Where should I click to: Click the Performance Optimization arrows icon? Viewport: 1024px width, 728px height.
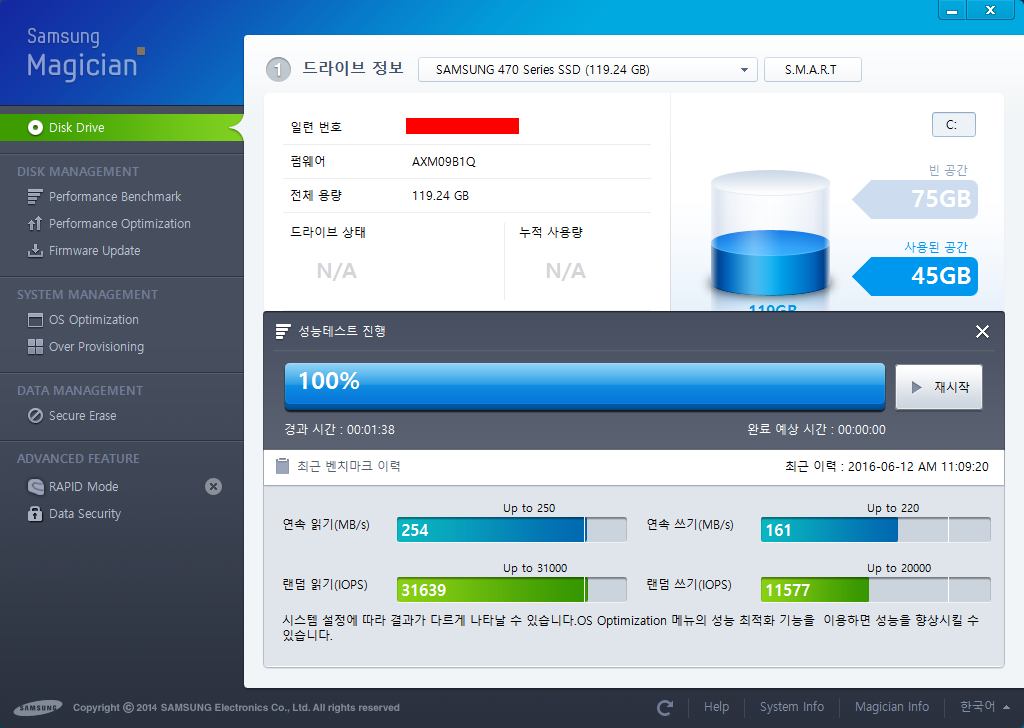click(x=35, y=224)
